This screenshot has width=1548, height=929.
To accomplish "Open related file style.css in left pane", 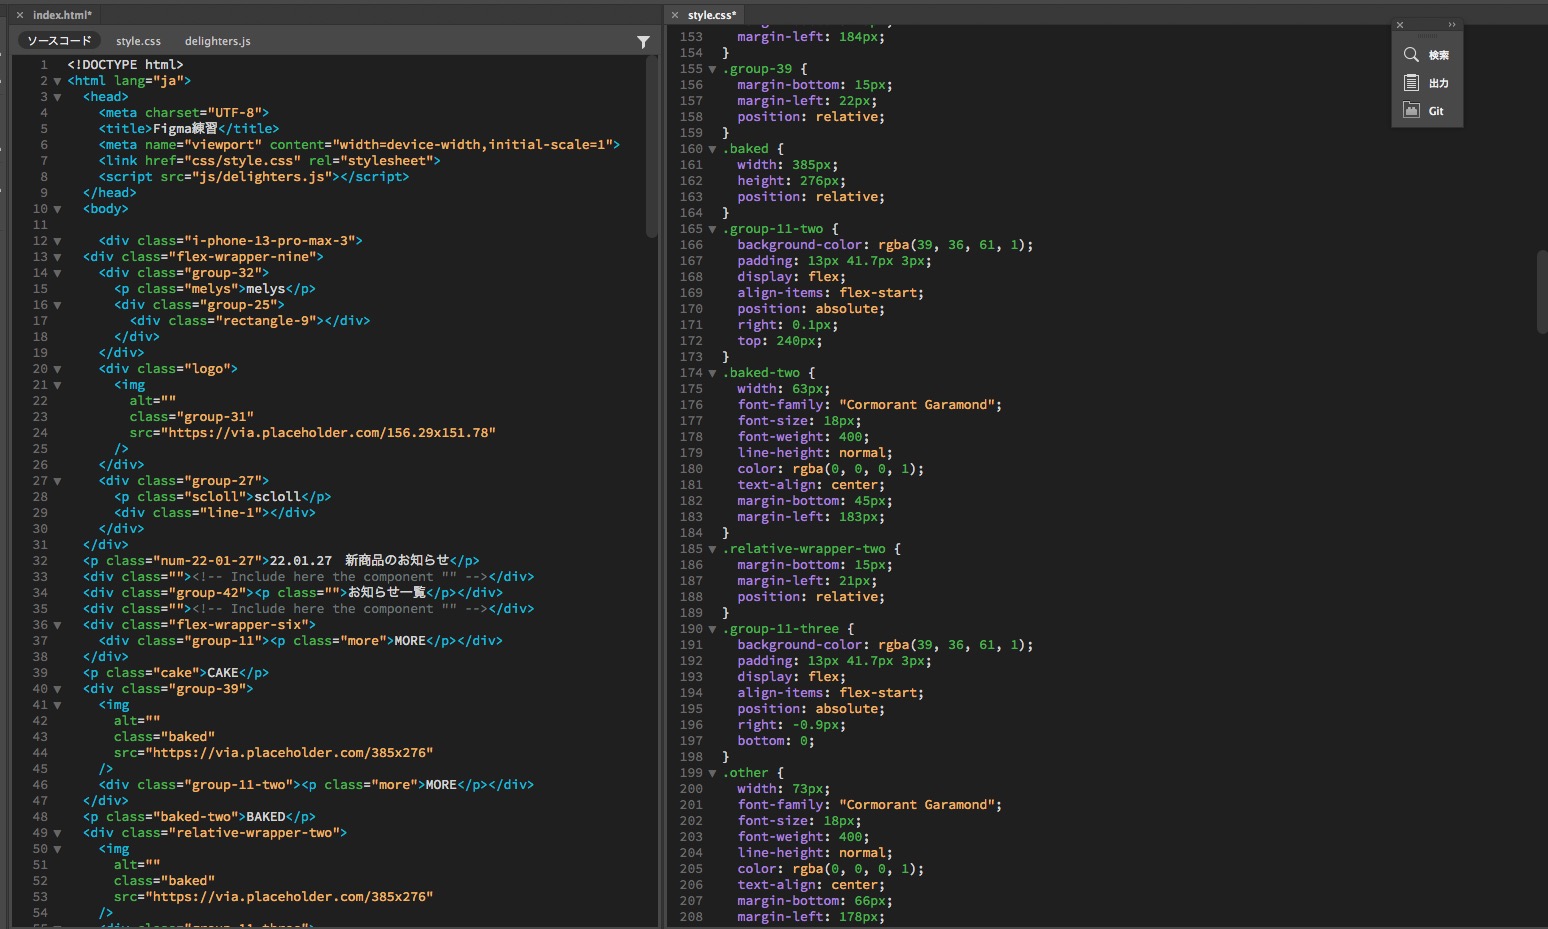I will click(x=138, y=41).
